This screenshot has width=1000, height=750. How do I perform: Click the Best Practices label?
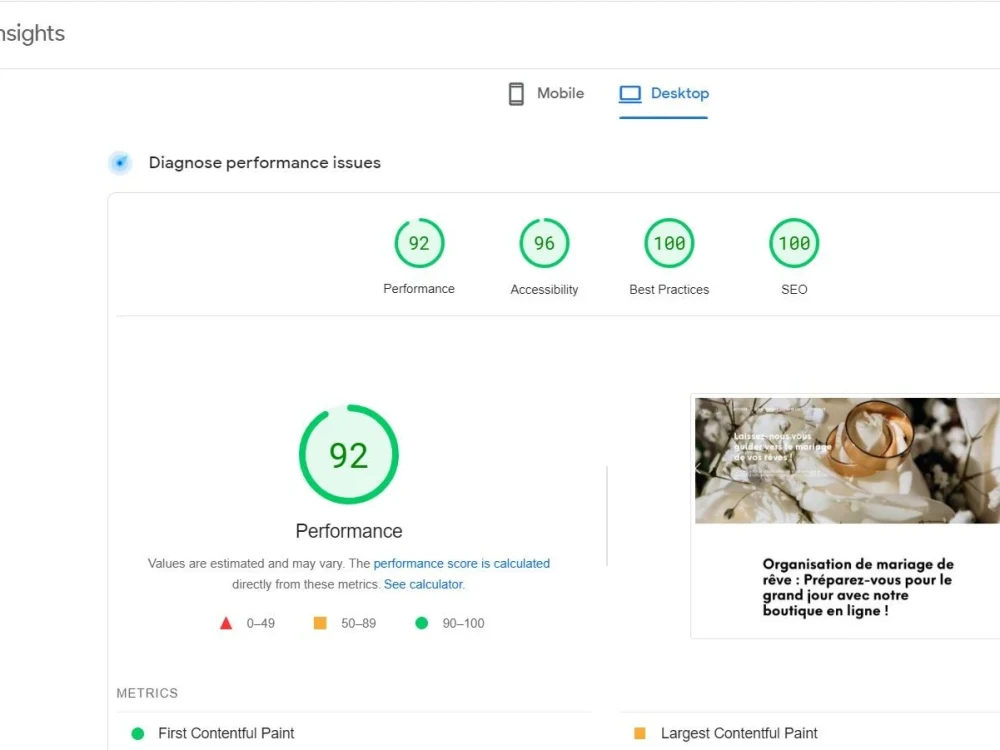[669, 290]
